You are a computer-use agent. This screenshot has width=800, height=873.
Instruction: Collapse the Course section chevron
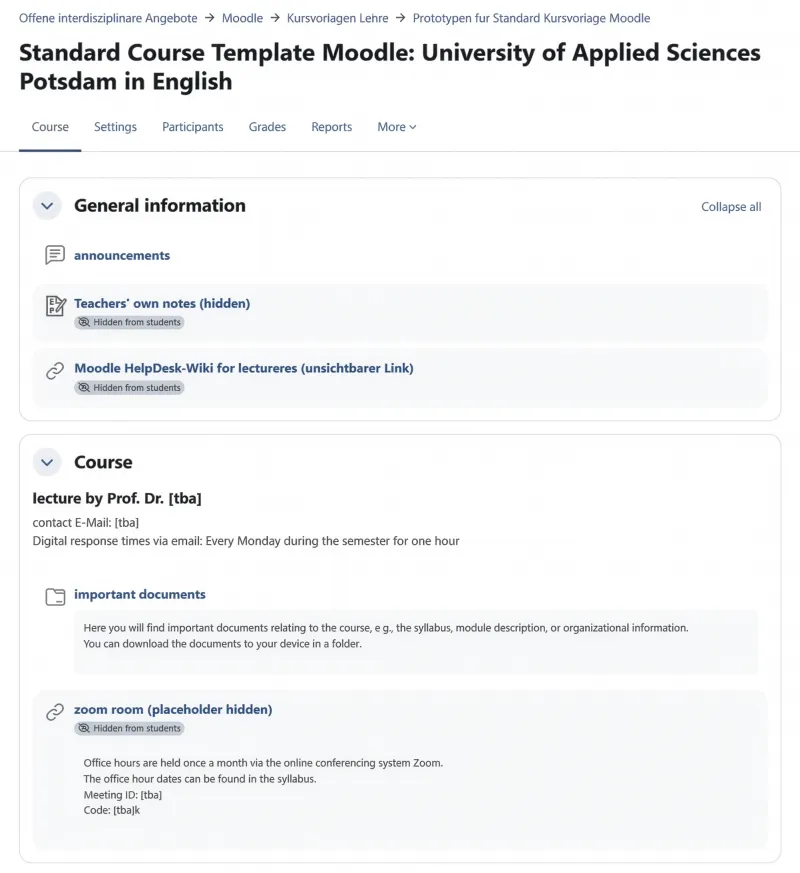(x=47, y=462)
